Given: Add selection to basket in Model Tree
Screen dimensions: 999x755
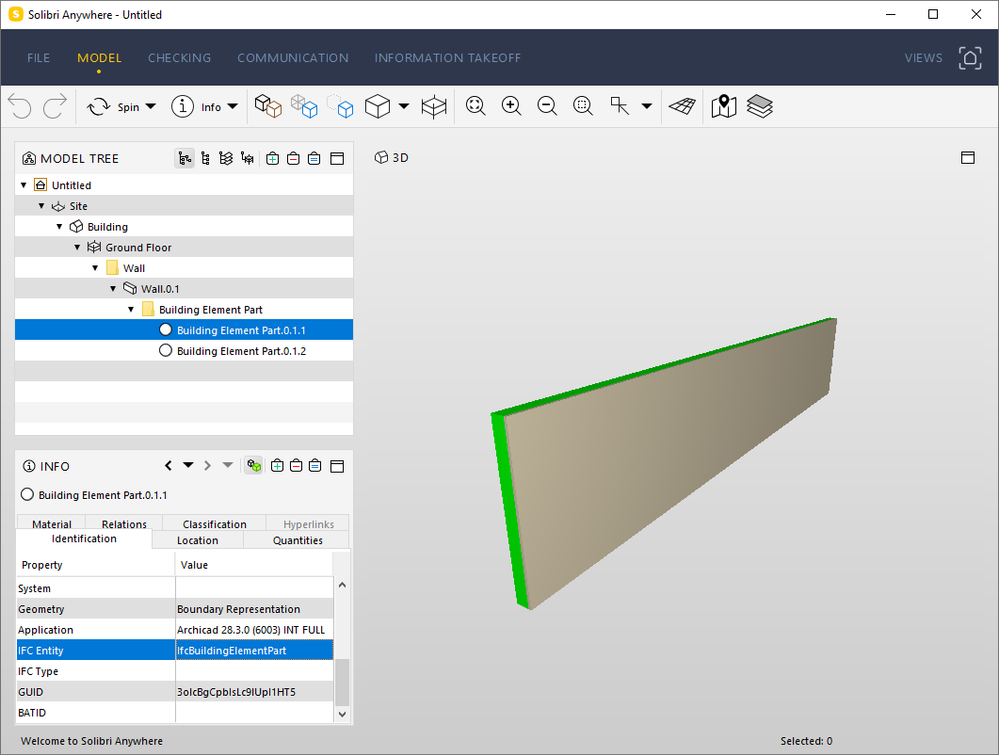Looking at the screenshot, I should click(272, 158).
